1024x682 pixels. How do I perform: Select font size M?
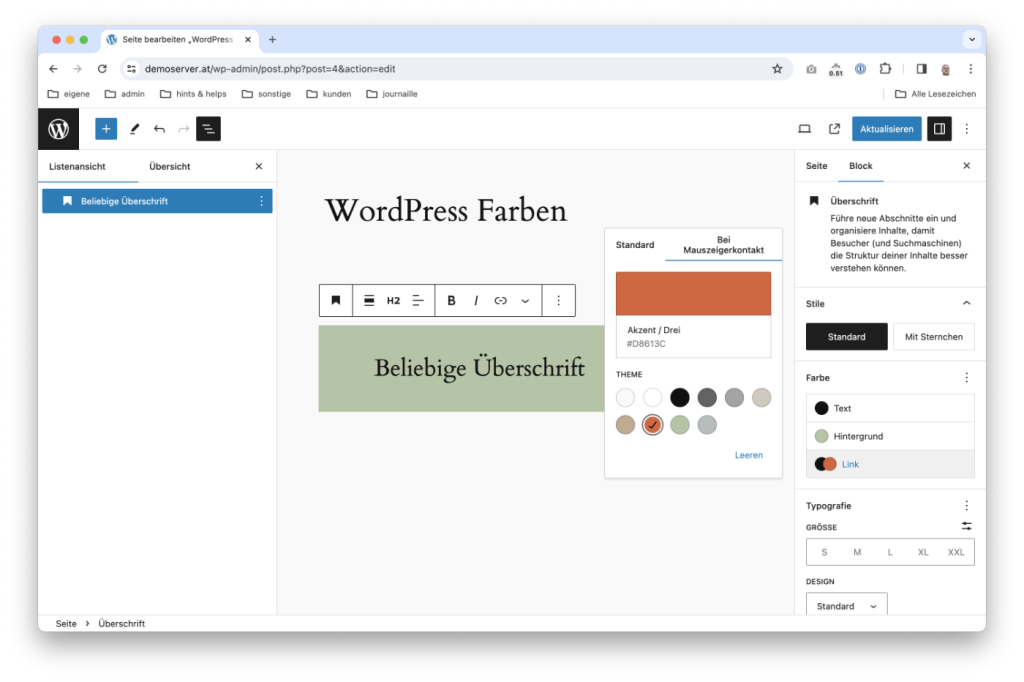pyautogui.click(x=857, y=552)
